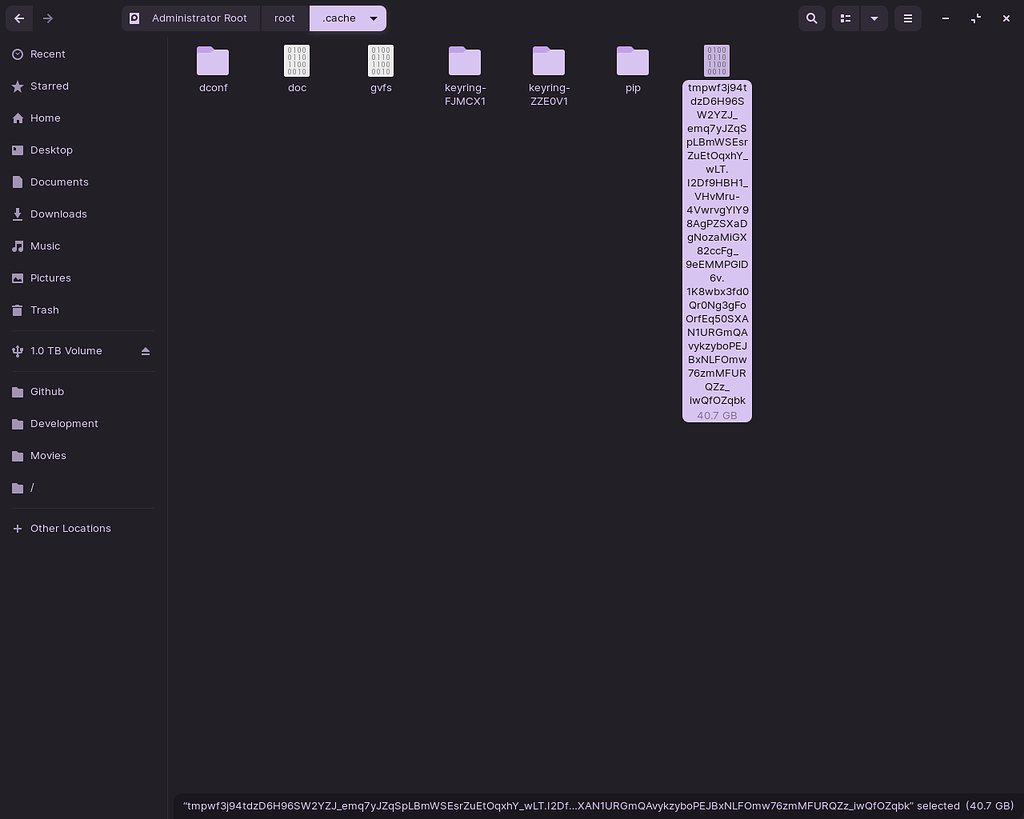
Task: Navigate forward in history
Action: pyautogui.click(x=47, y=18)
